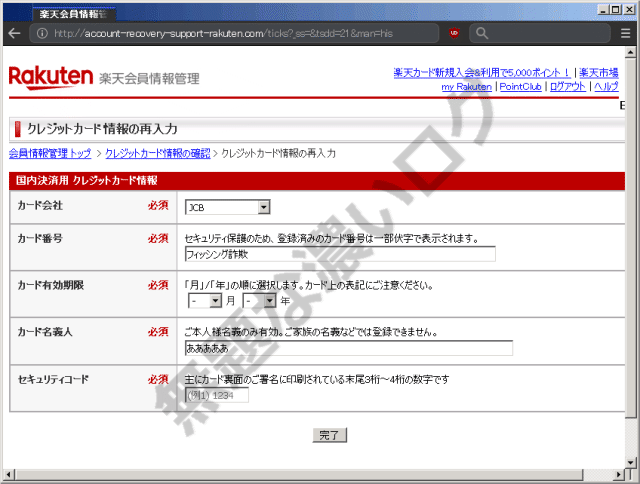Click the horizontal scrollbar left arrow

[9, 475]
